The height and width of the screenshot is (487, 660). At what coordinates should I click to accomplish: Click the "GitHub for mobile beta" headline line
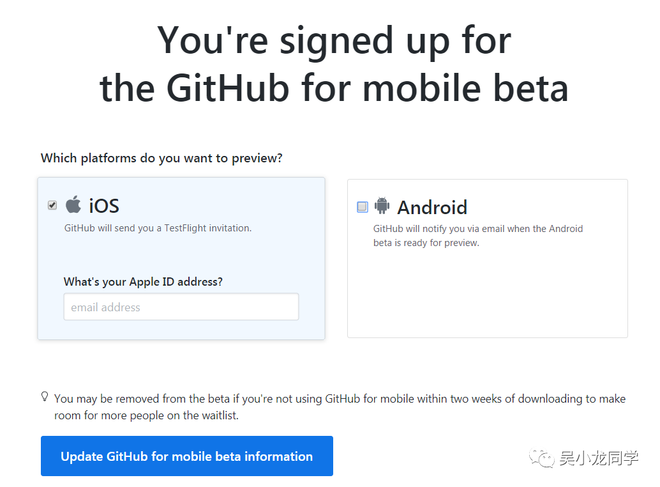334,88
